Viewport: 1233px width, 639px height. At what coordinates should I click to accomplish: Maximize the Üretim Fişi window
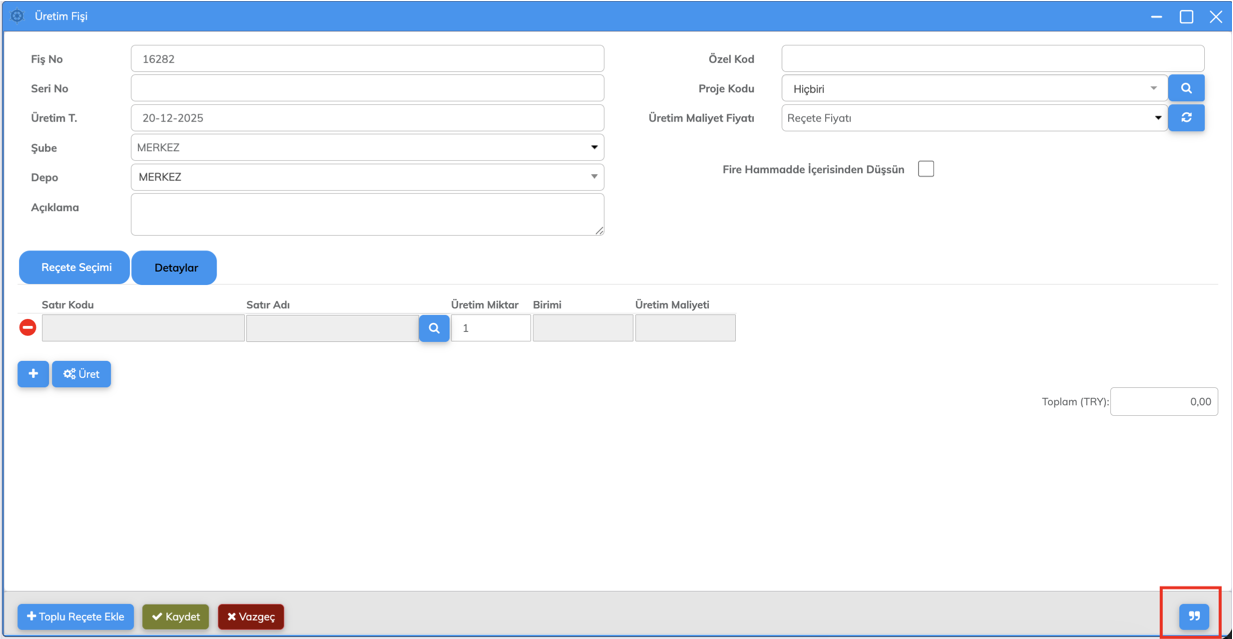point(1186,16)
